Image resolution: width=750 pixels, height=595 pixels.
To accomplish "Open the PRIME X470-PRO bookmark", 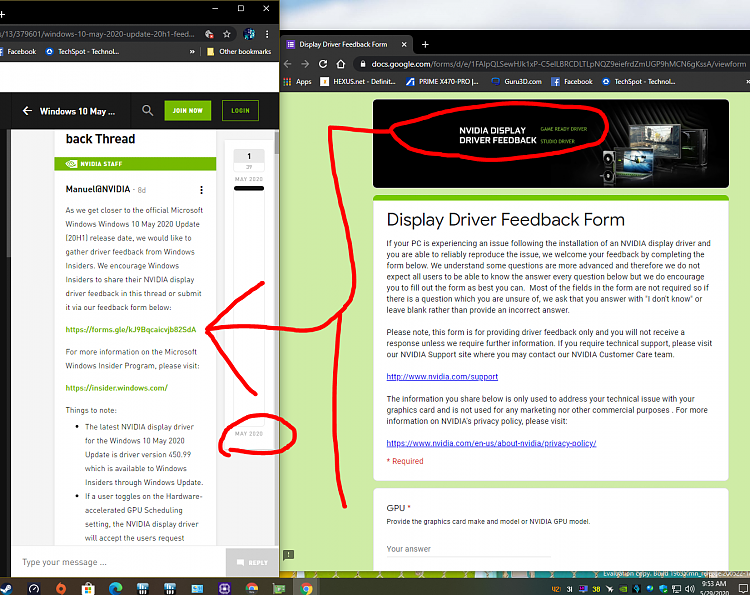I will point(442,82).
